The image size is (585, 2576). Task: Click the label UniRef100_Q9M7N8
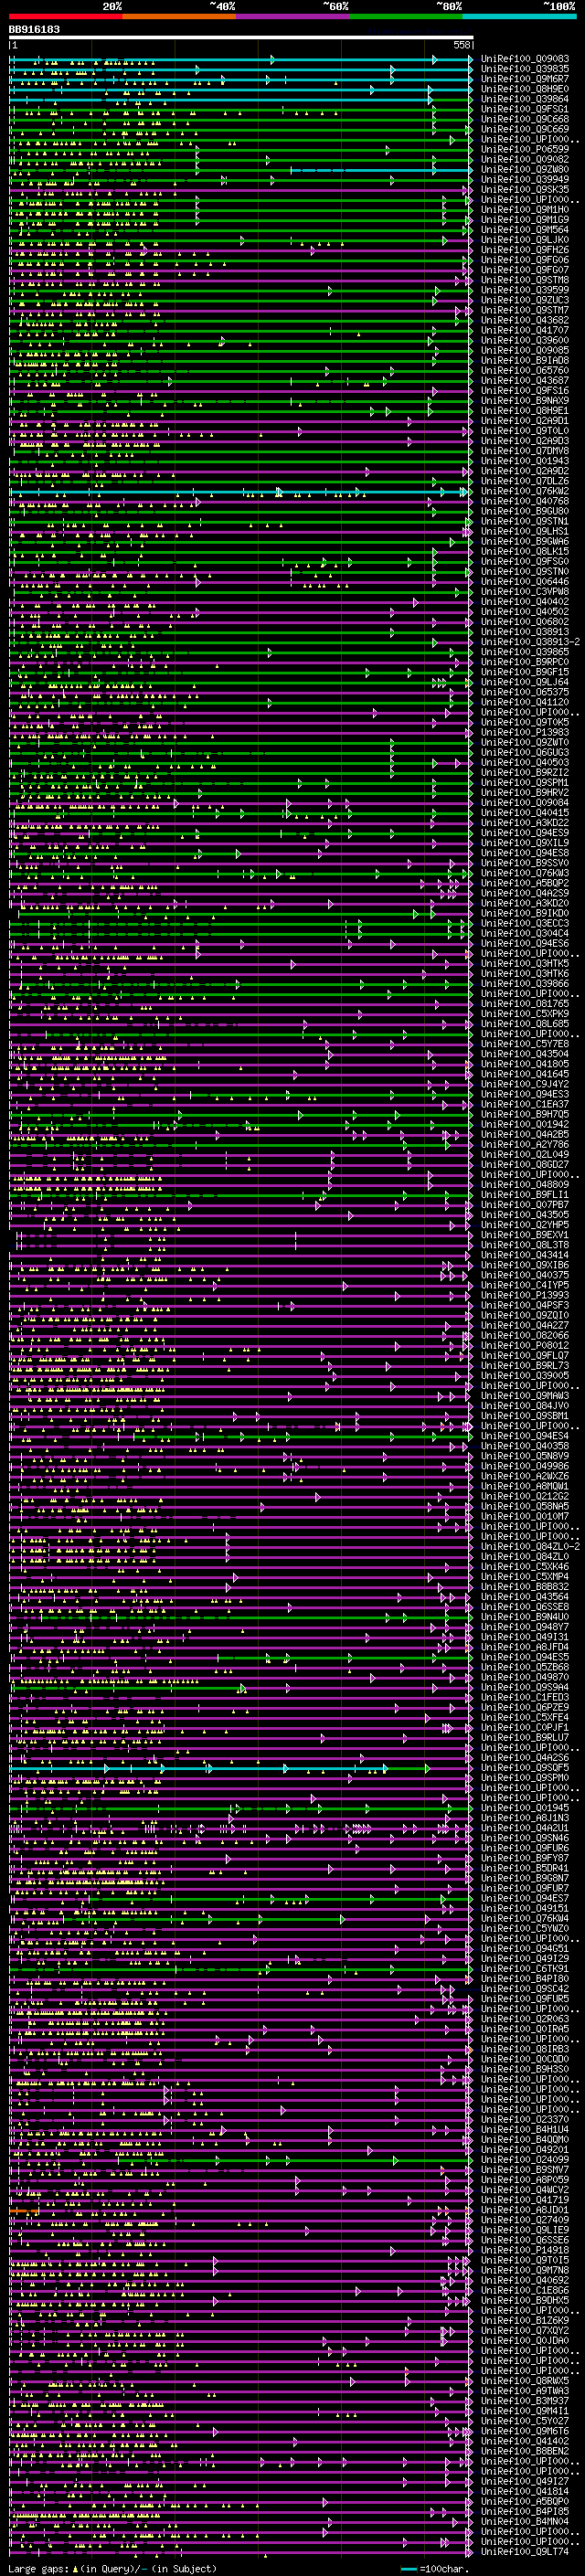tap(525, 2270)
